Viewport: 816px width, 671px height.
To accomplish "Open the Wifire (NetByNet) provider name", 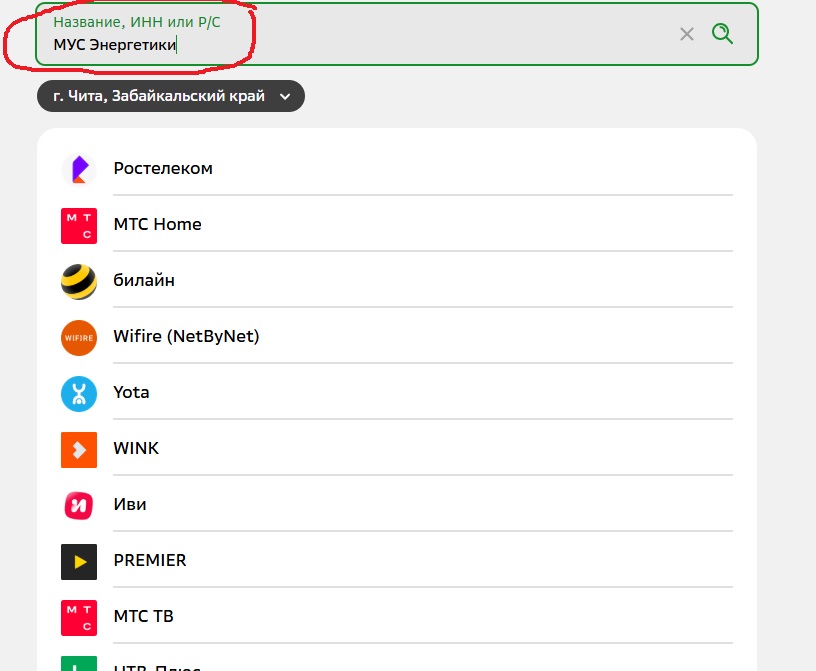I will [186, 337].
